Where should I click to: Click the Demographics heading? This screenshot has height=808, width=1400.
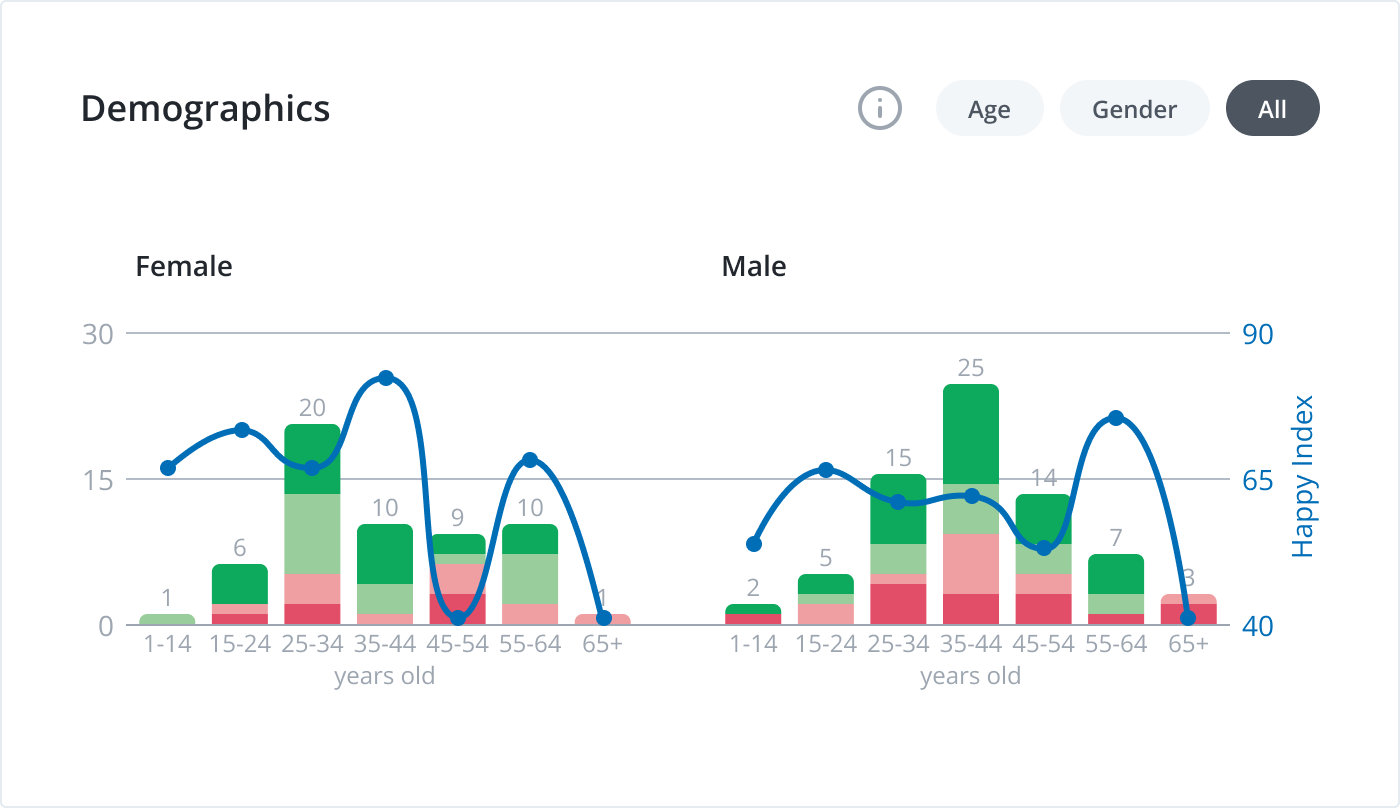pos(206,108)
